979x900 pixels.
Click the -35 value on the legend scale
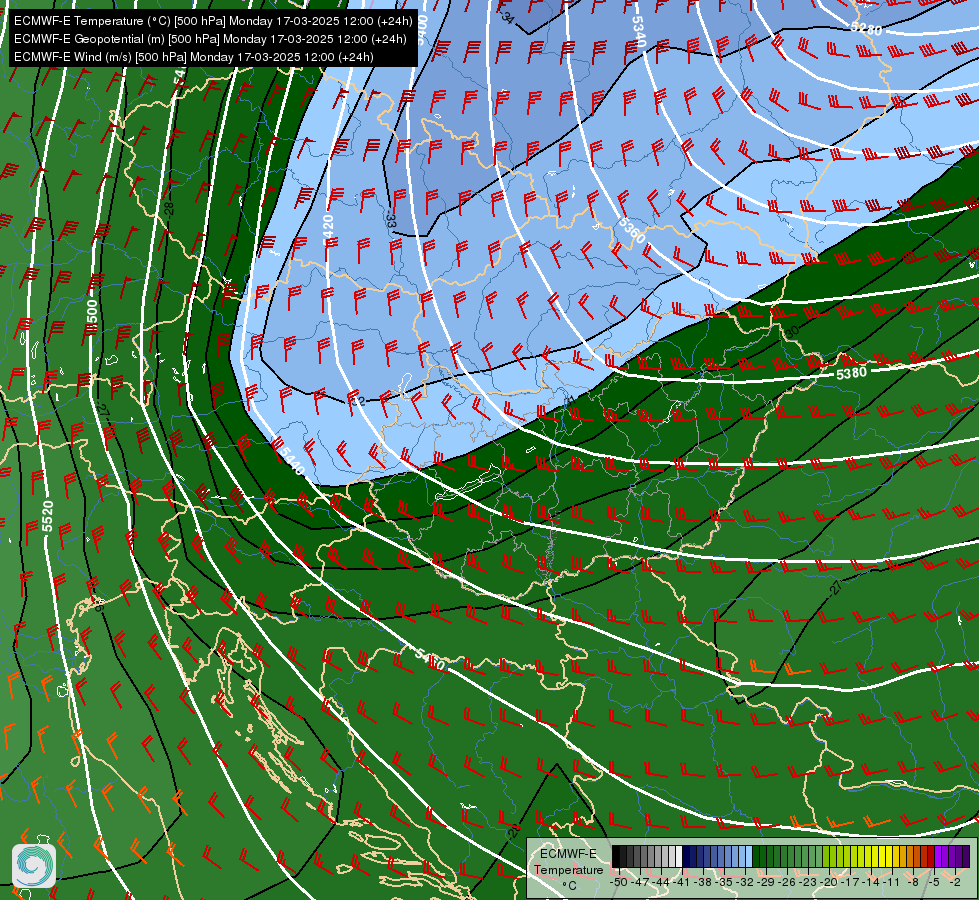(726, 882)
